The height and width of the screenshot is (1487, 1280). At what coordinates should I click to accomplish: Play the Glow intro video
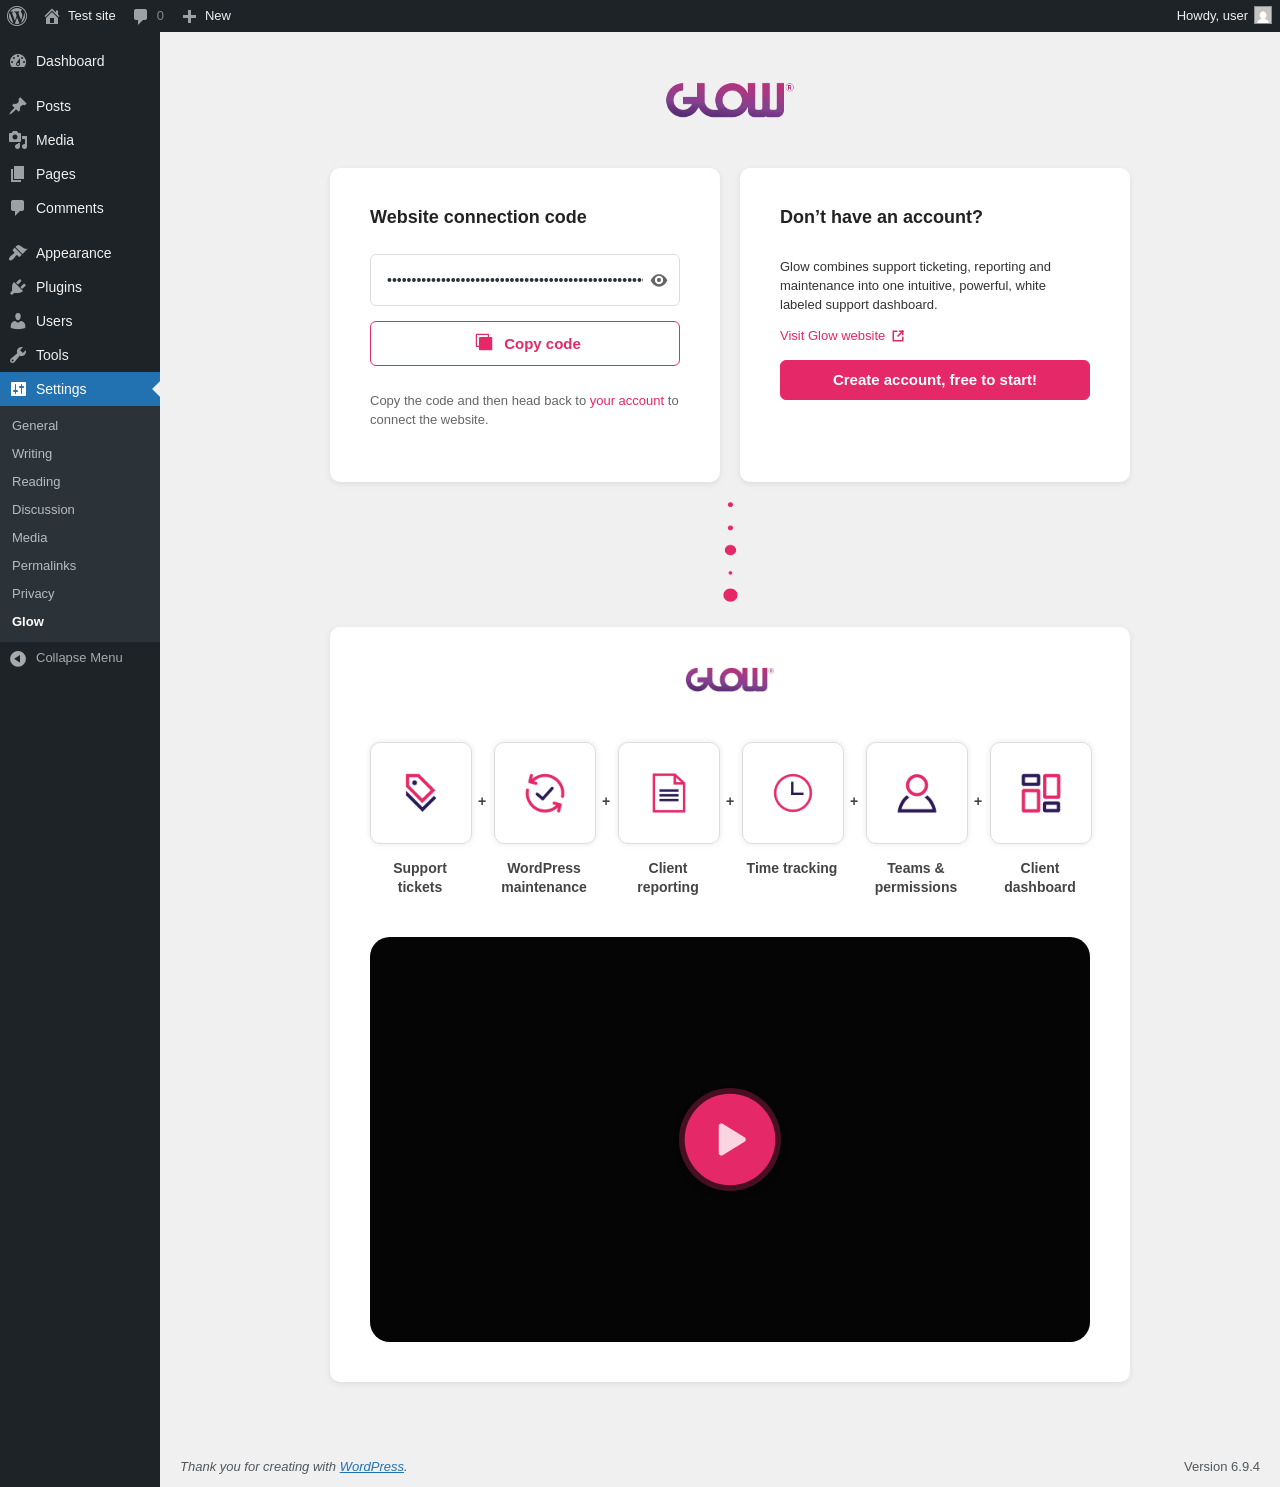click(x=730, y=1139)
